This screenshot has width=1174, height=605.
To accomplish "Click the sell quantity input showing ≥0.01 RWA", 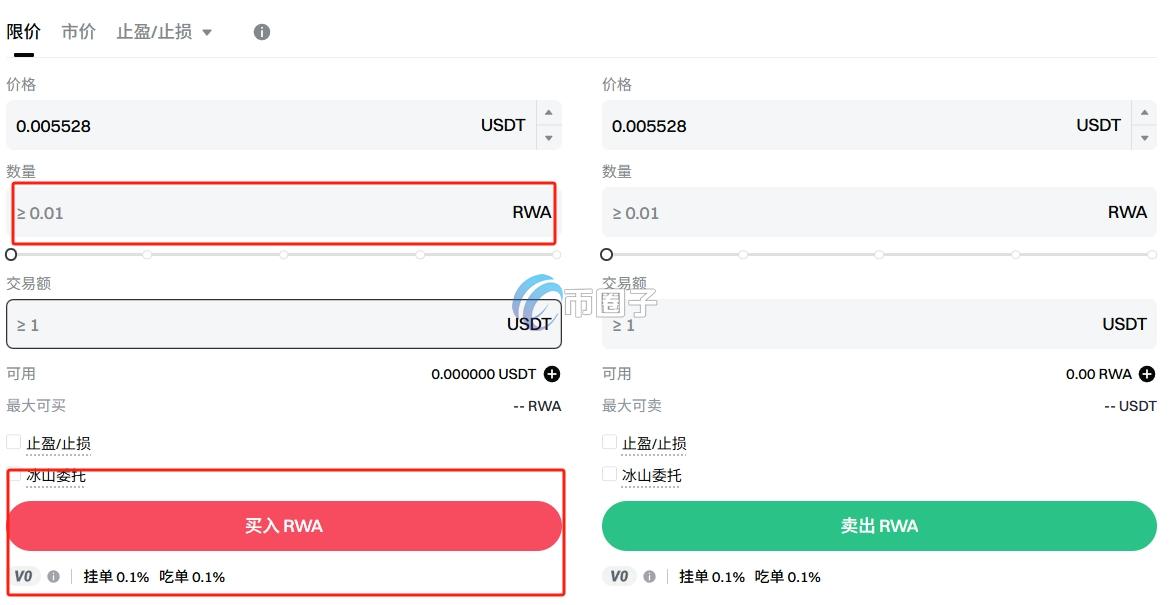I will click(x=878, y=212).
